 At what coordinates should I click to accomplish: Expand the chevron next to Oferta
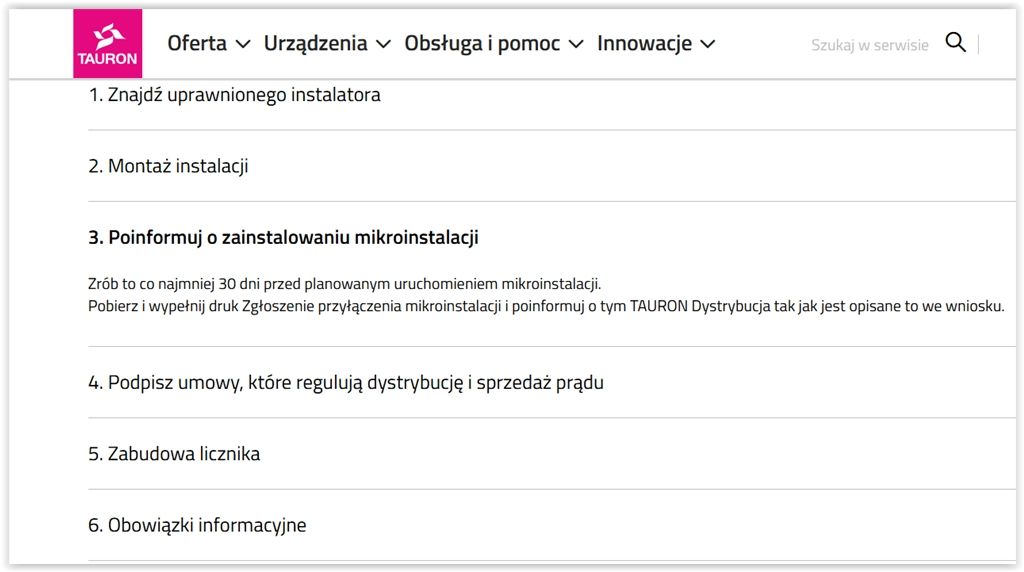tap(243, 44)
